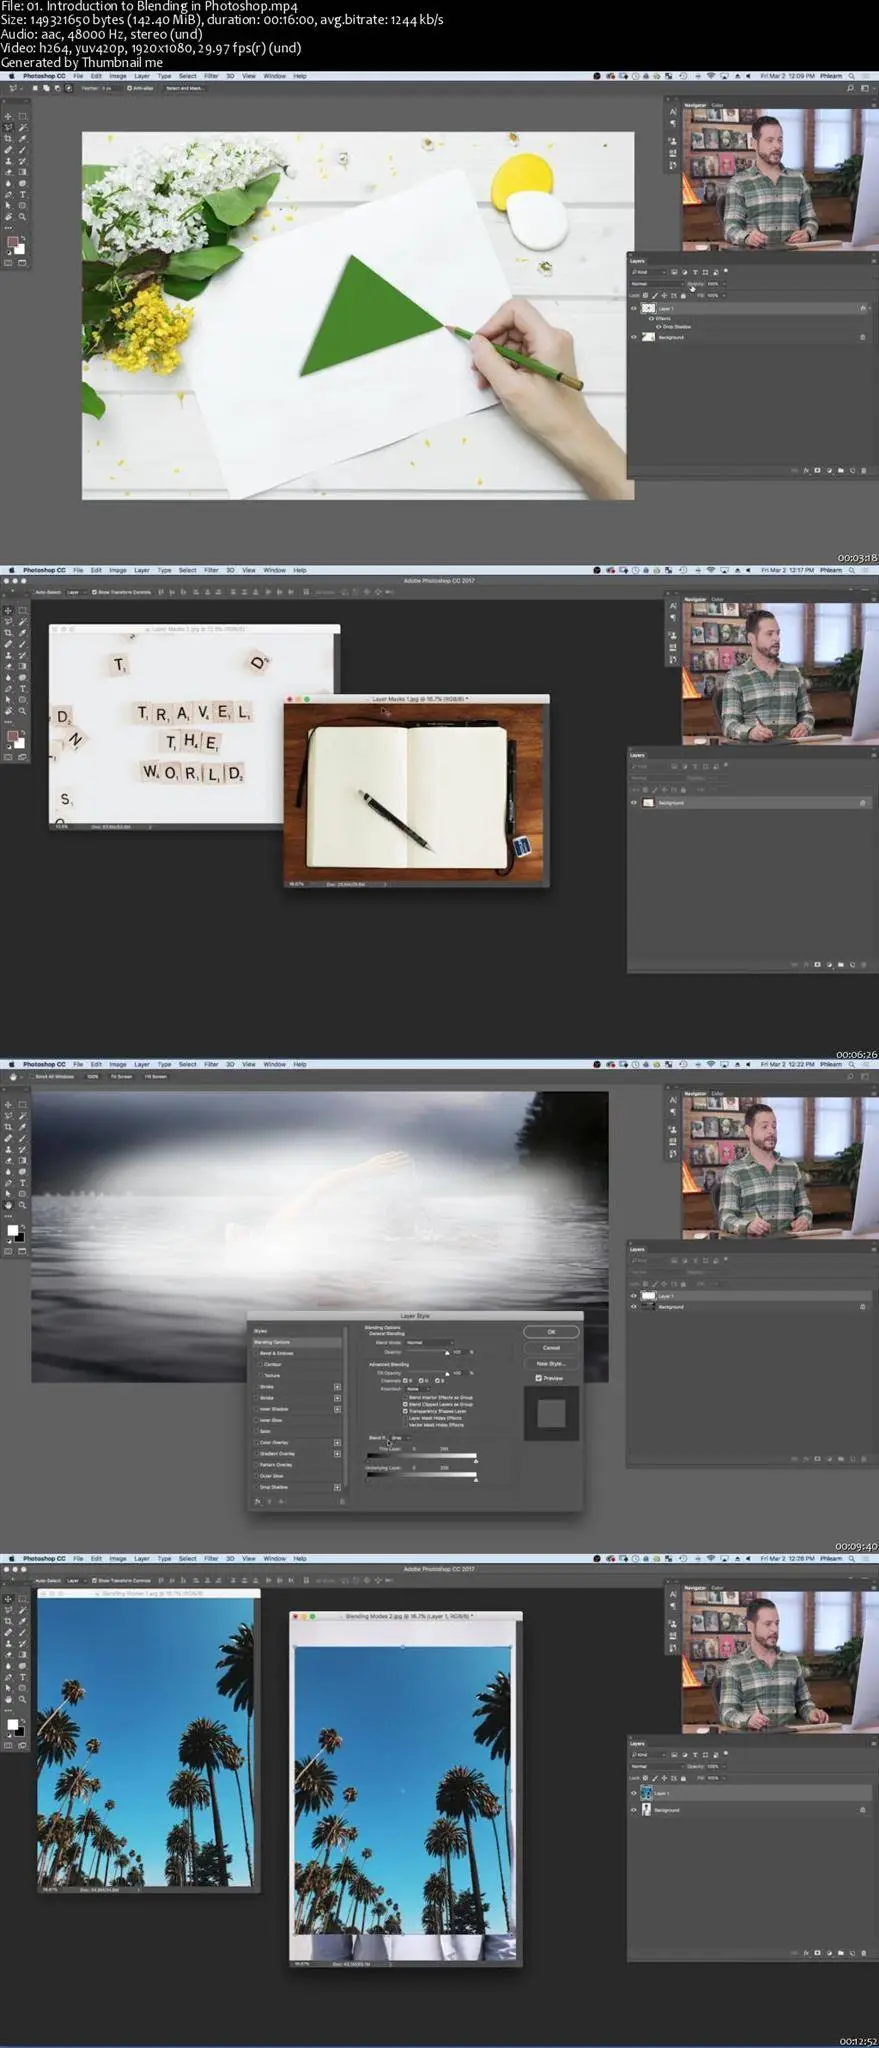Pick the Lasso tool in the green triangle screenshot
The height and width of the screenshot is (2048, 879).
click(9, 127)
